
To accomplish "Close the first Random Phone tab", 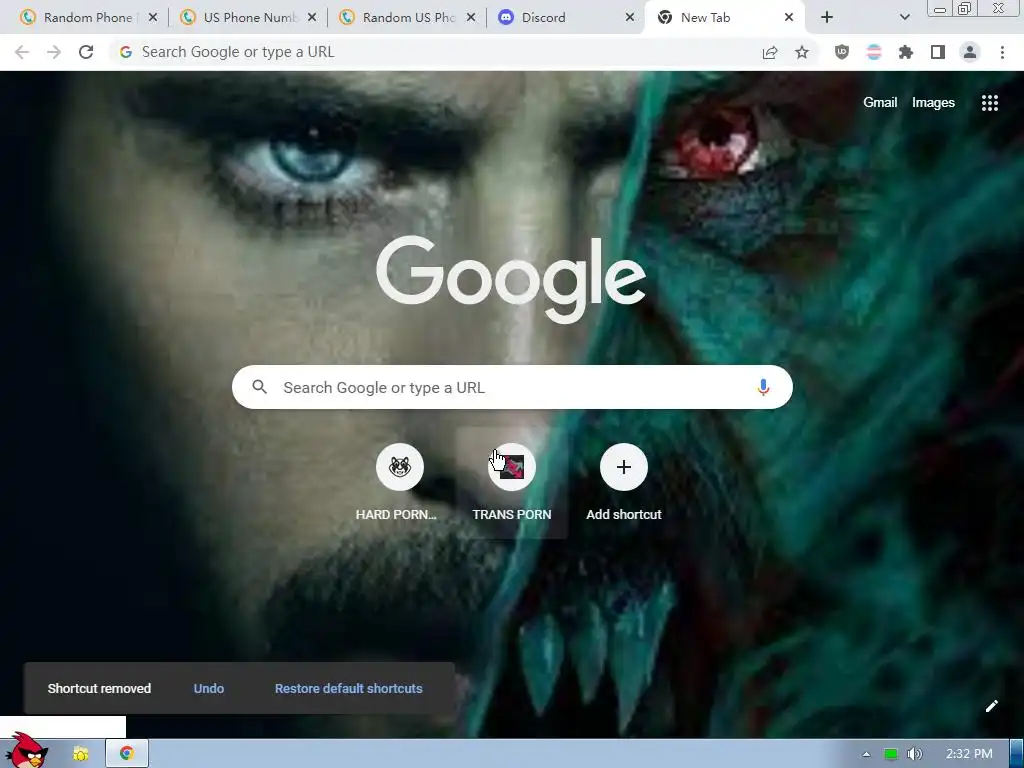I will 153,18.
